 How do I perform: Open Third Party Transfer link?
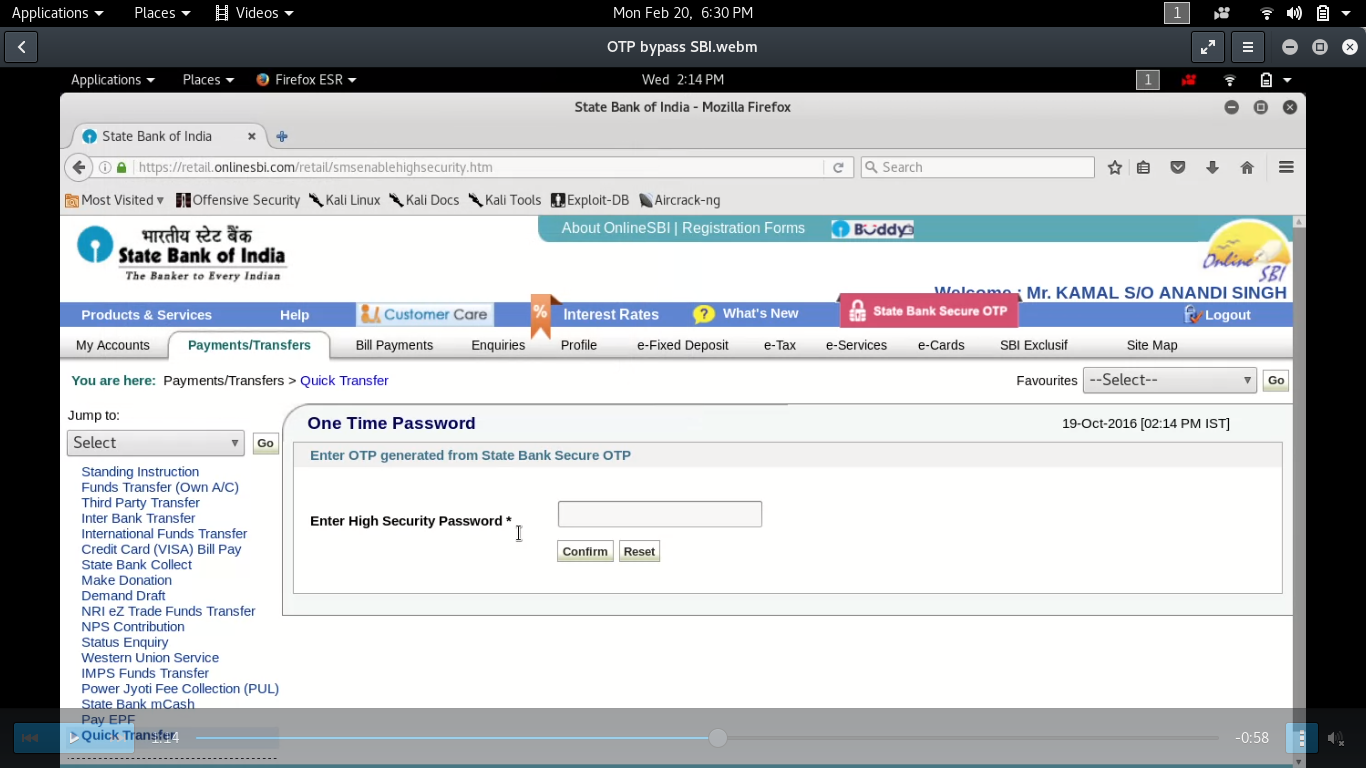tap(141, 503)
